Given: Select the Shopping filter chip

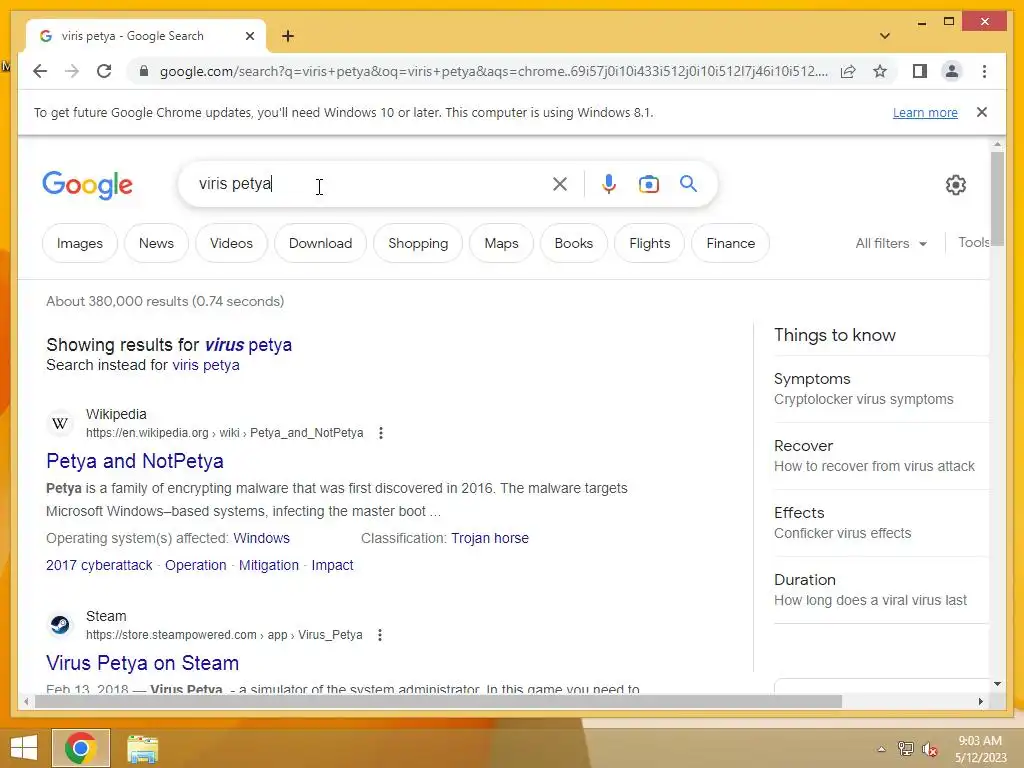Looking at the screenshot, I should coord(418,243).
